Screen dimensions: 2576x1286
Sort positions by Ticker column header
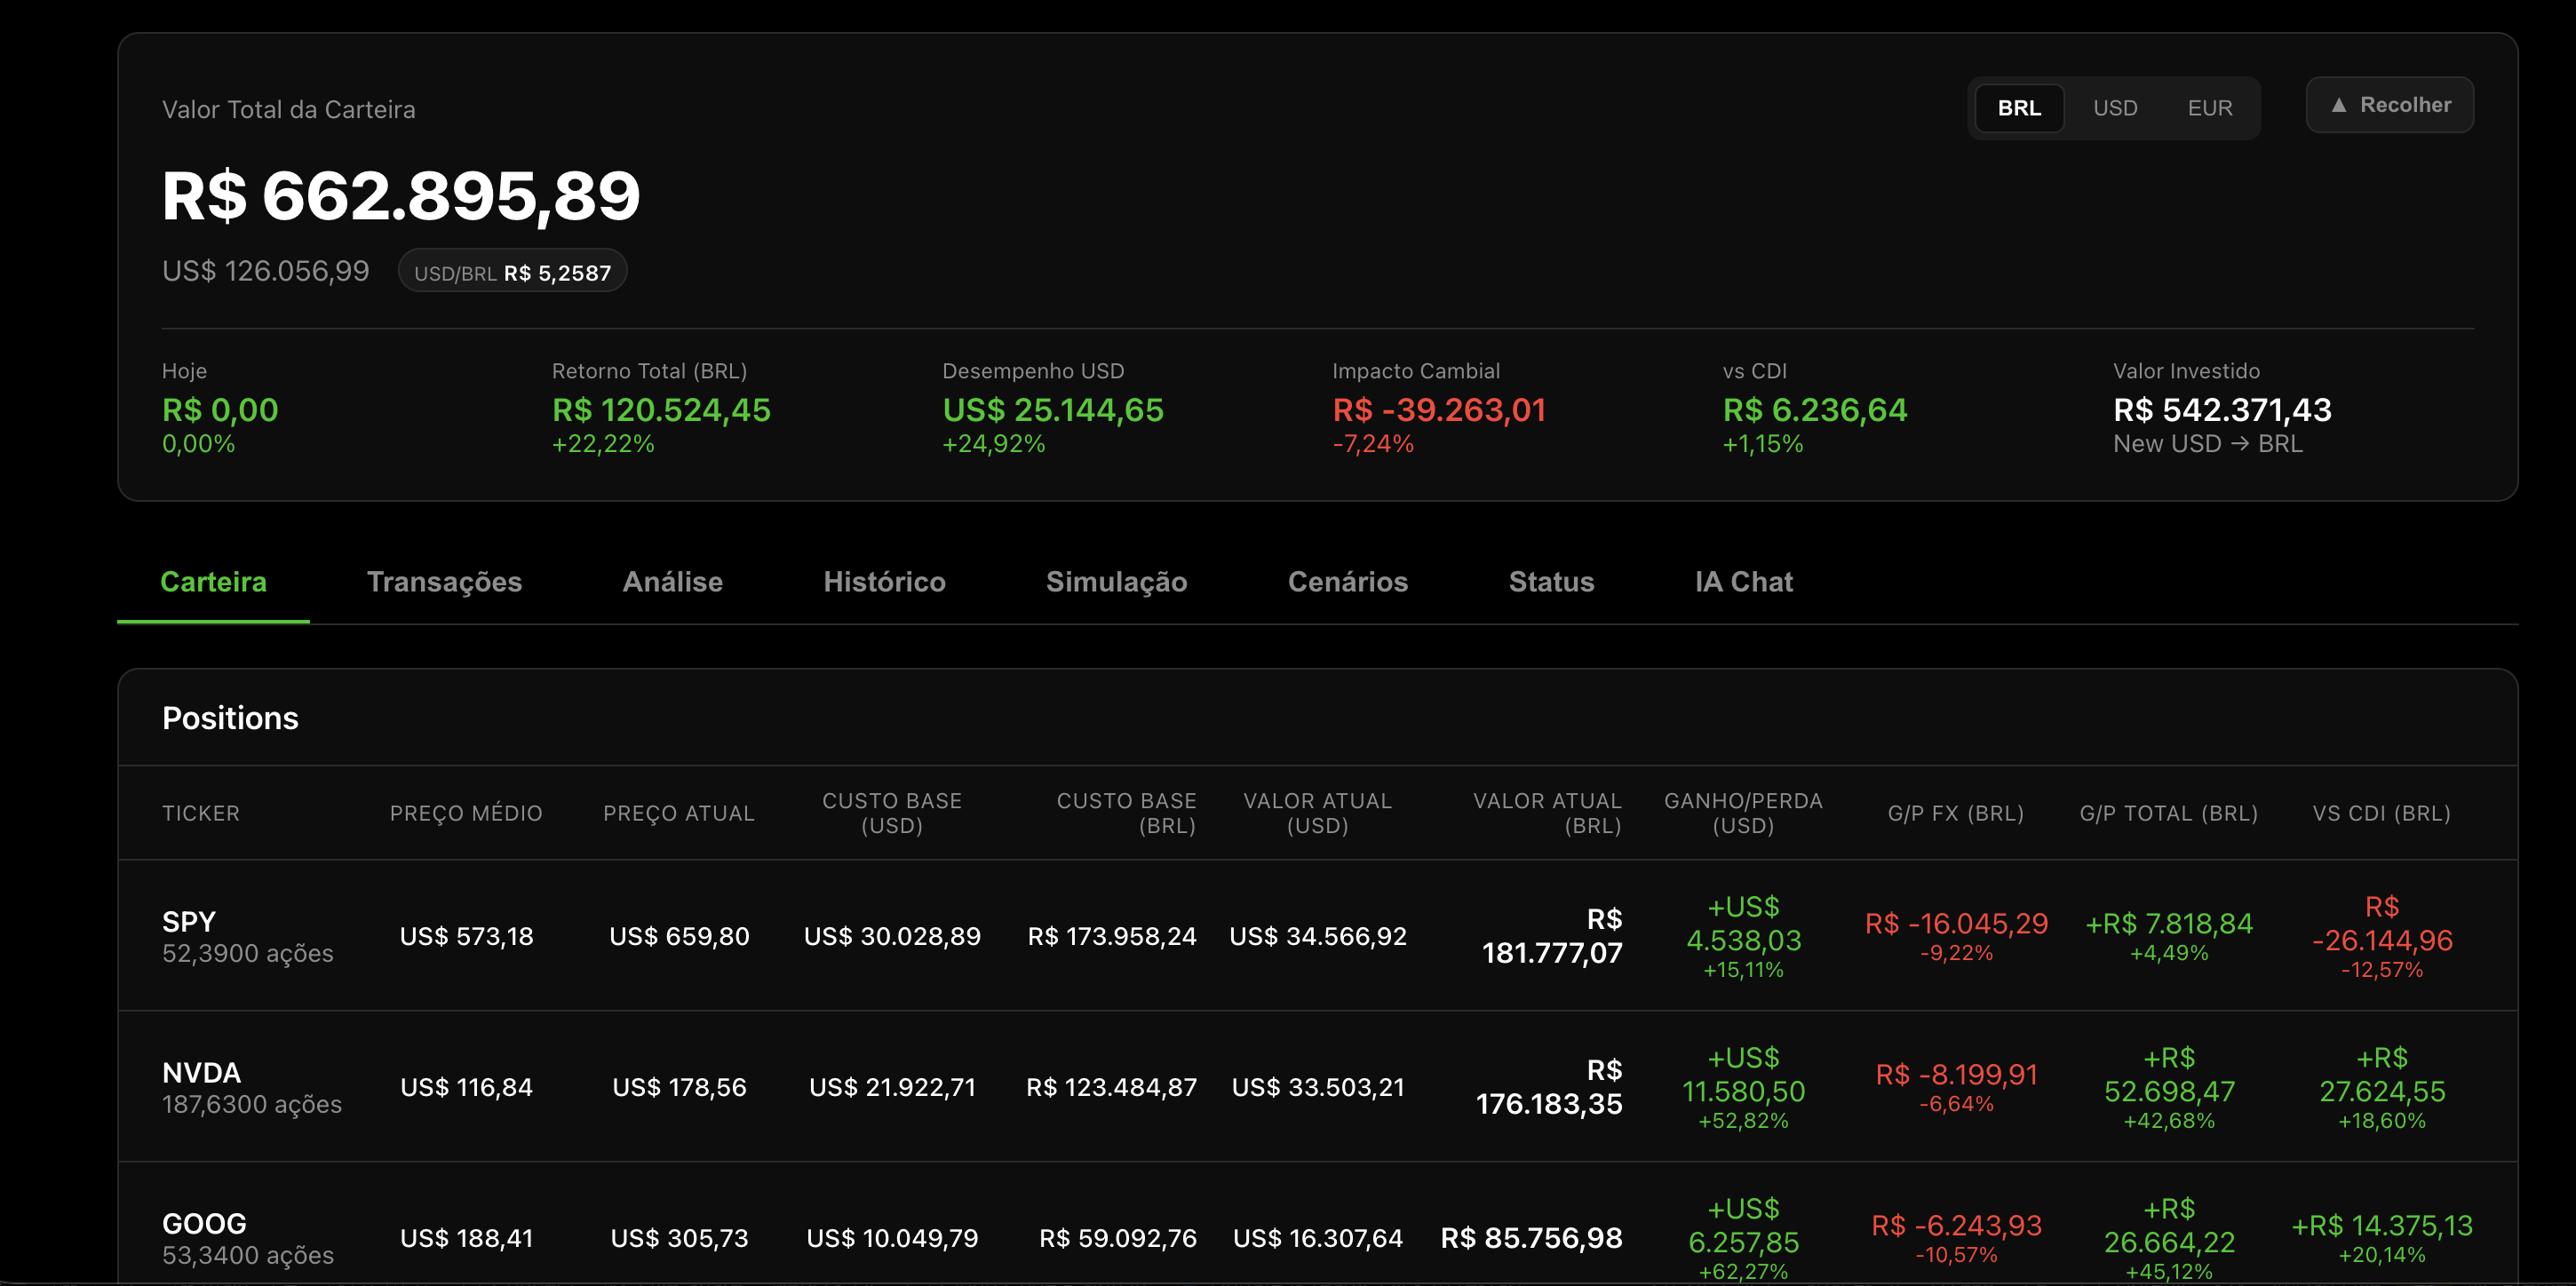coord(201,813)
